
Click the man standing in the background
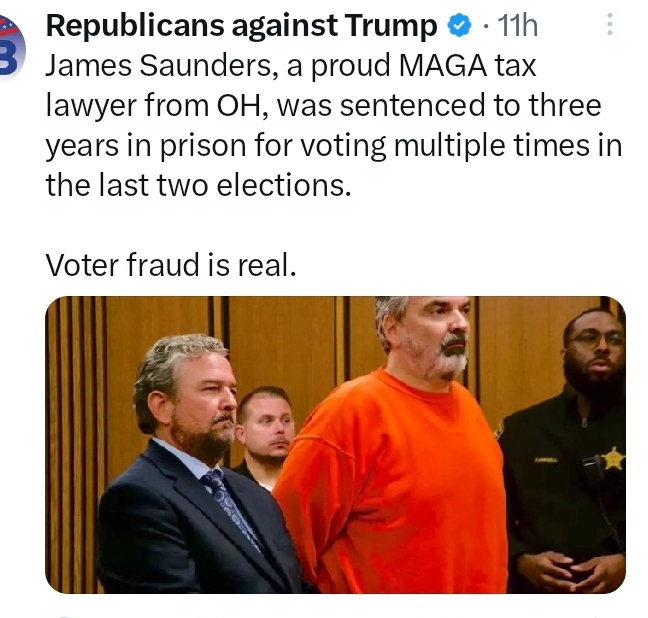click(x=265, y=436)
